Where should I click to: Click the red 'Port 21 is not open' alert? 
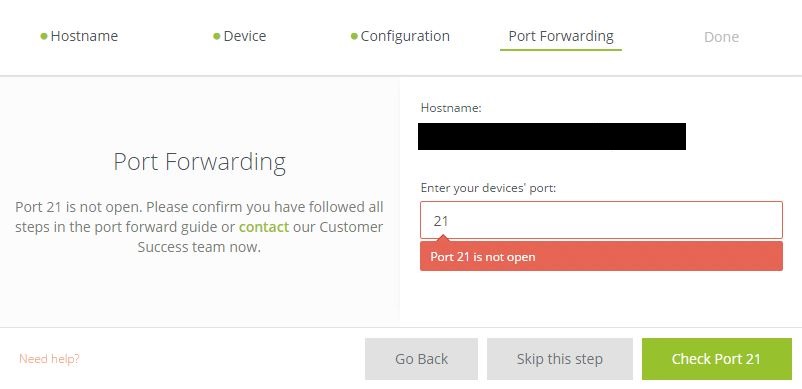click(x=601, y=256)
